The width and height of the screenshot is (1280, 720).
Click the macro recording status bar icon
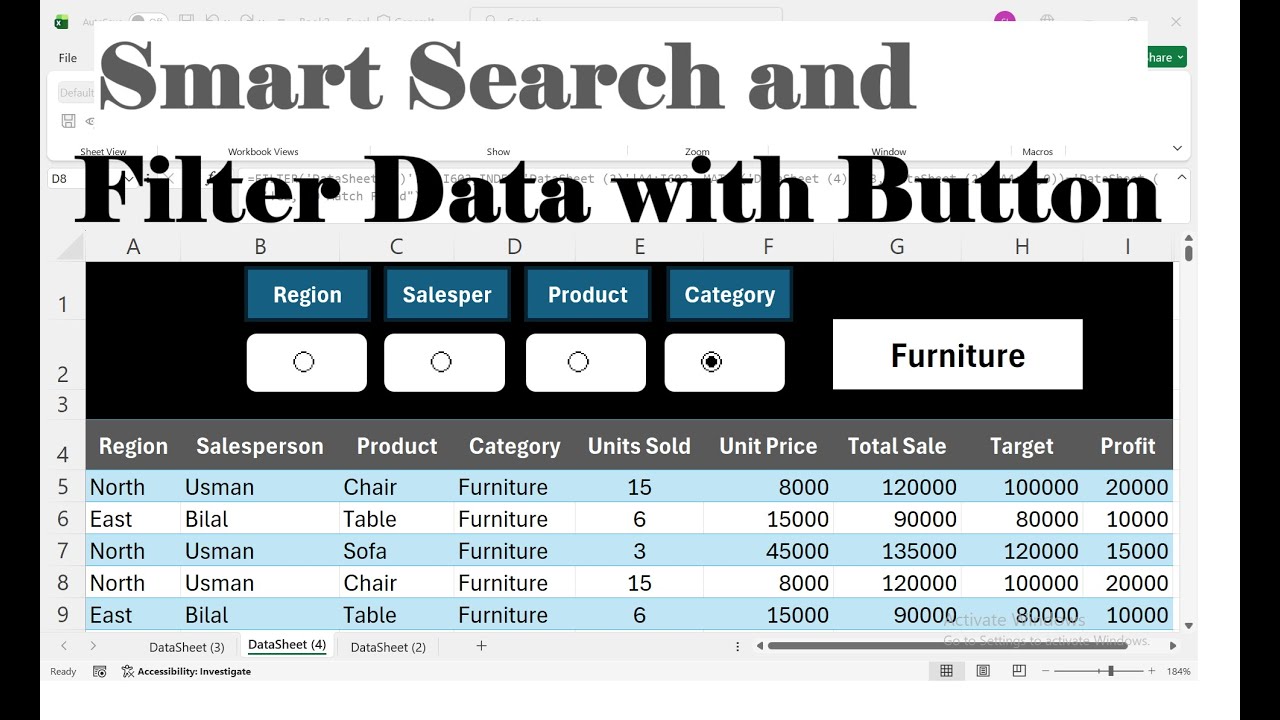click(x=100, y=671)
